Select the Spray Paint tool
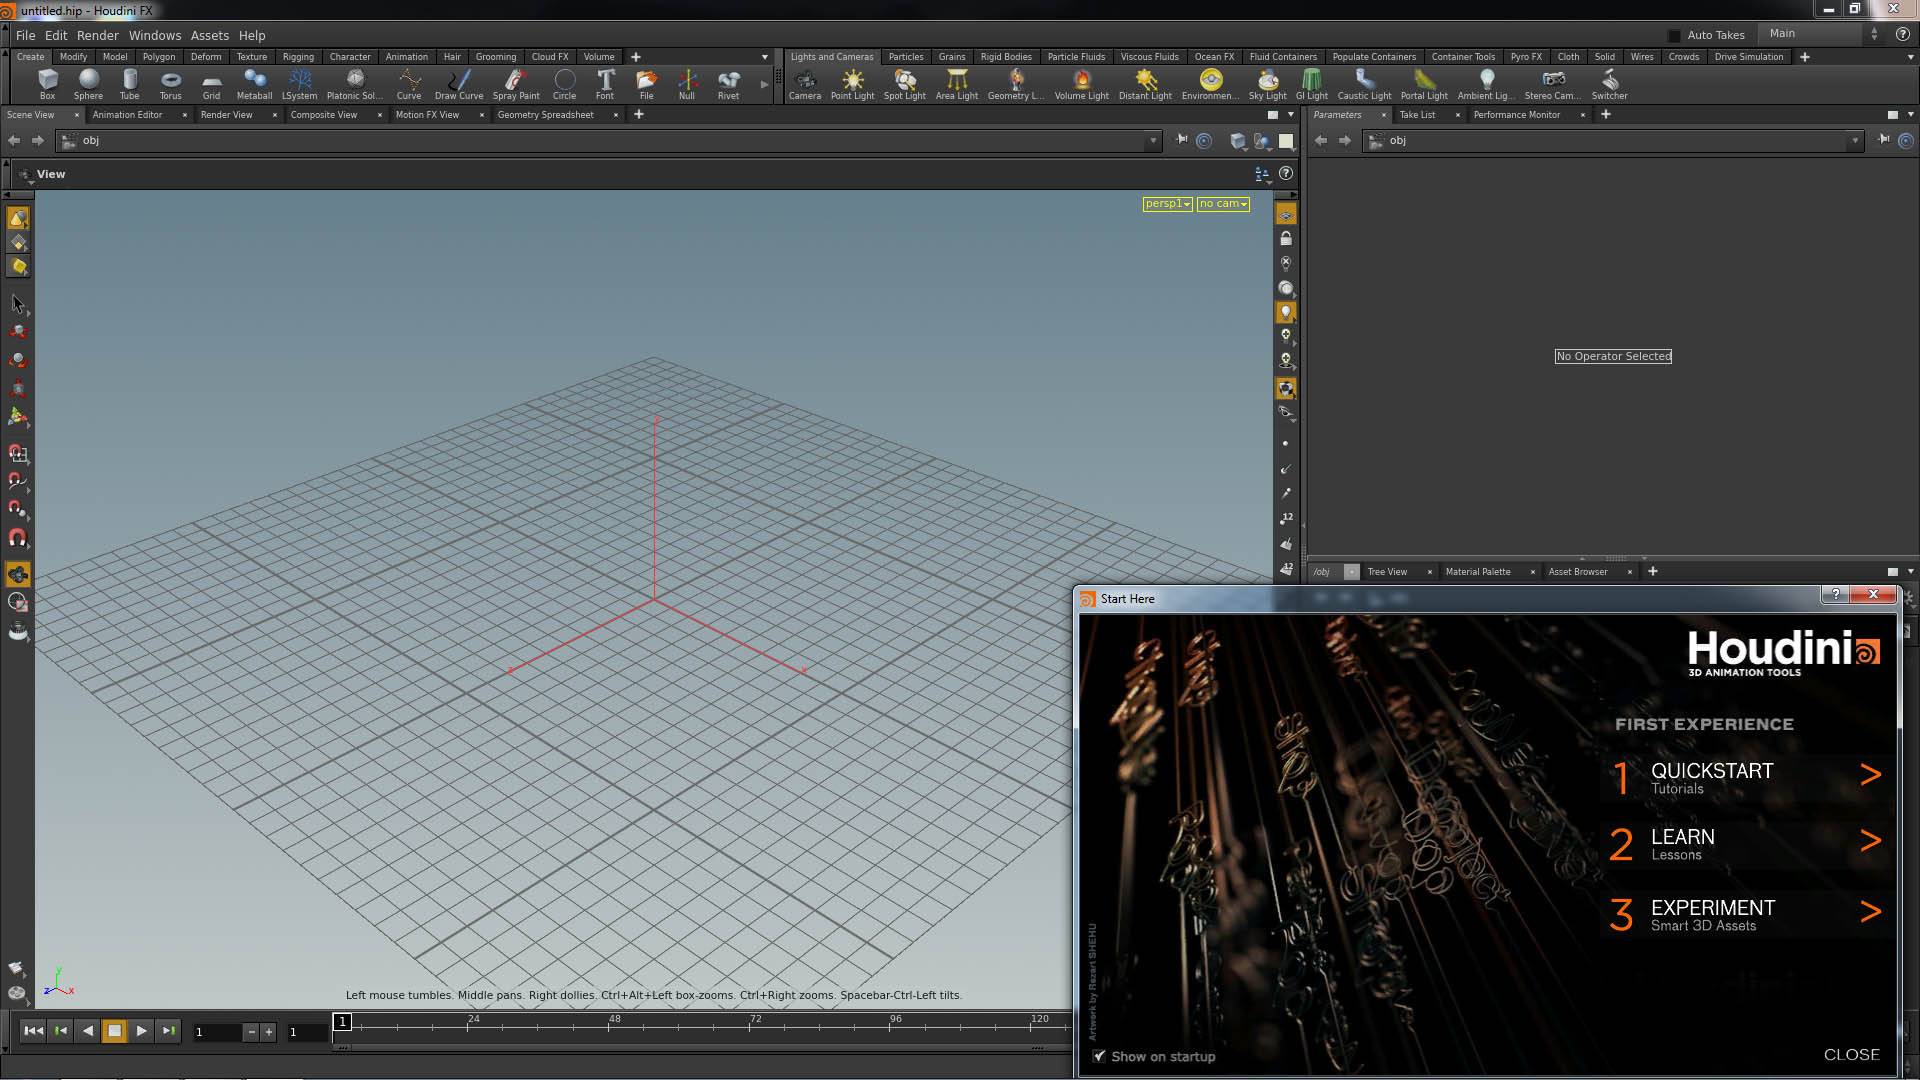1920x1080 pixels. coord(516,84)
